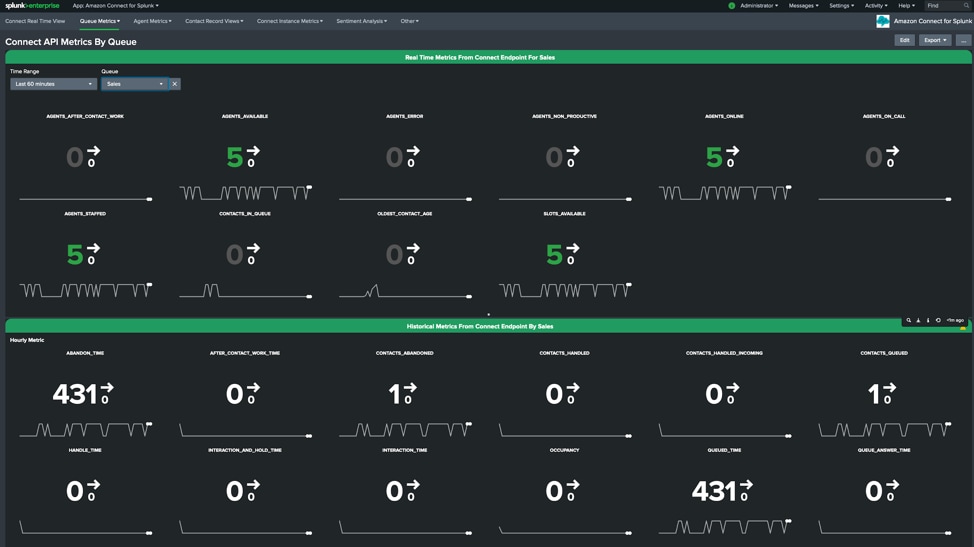Click the AFTER_CONTACT_WORK_TIME value 0

click(x=234, y=394)
